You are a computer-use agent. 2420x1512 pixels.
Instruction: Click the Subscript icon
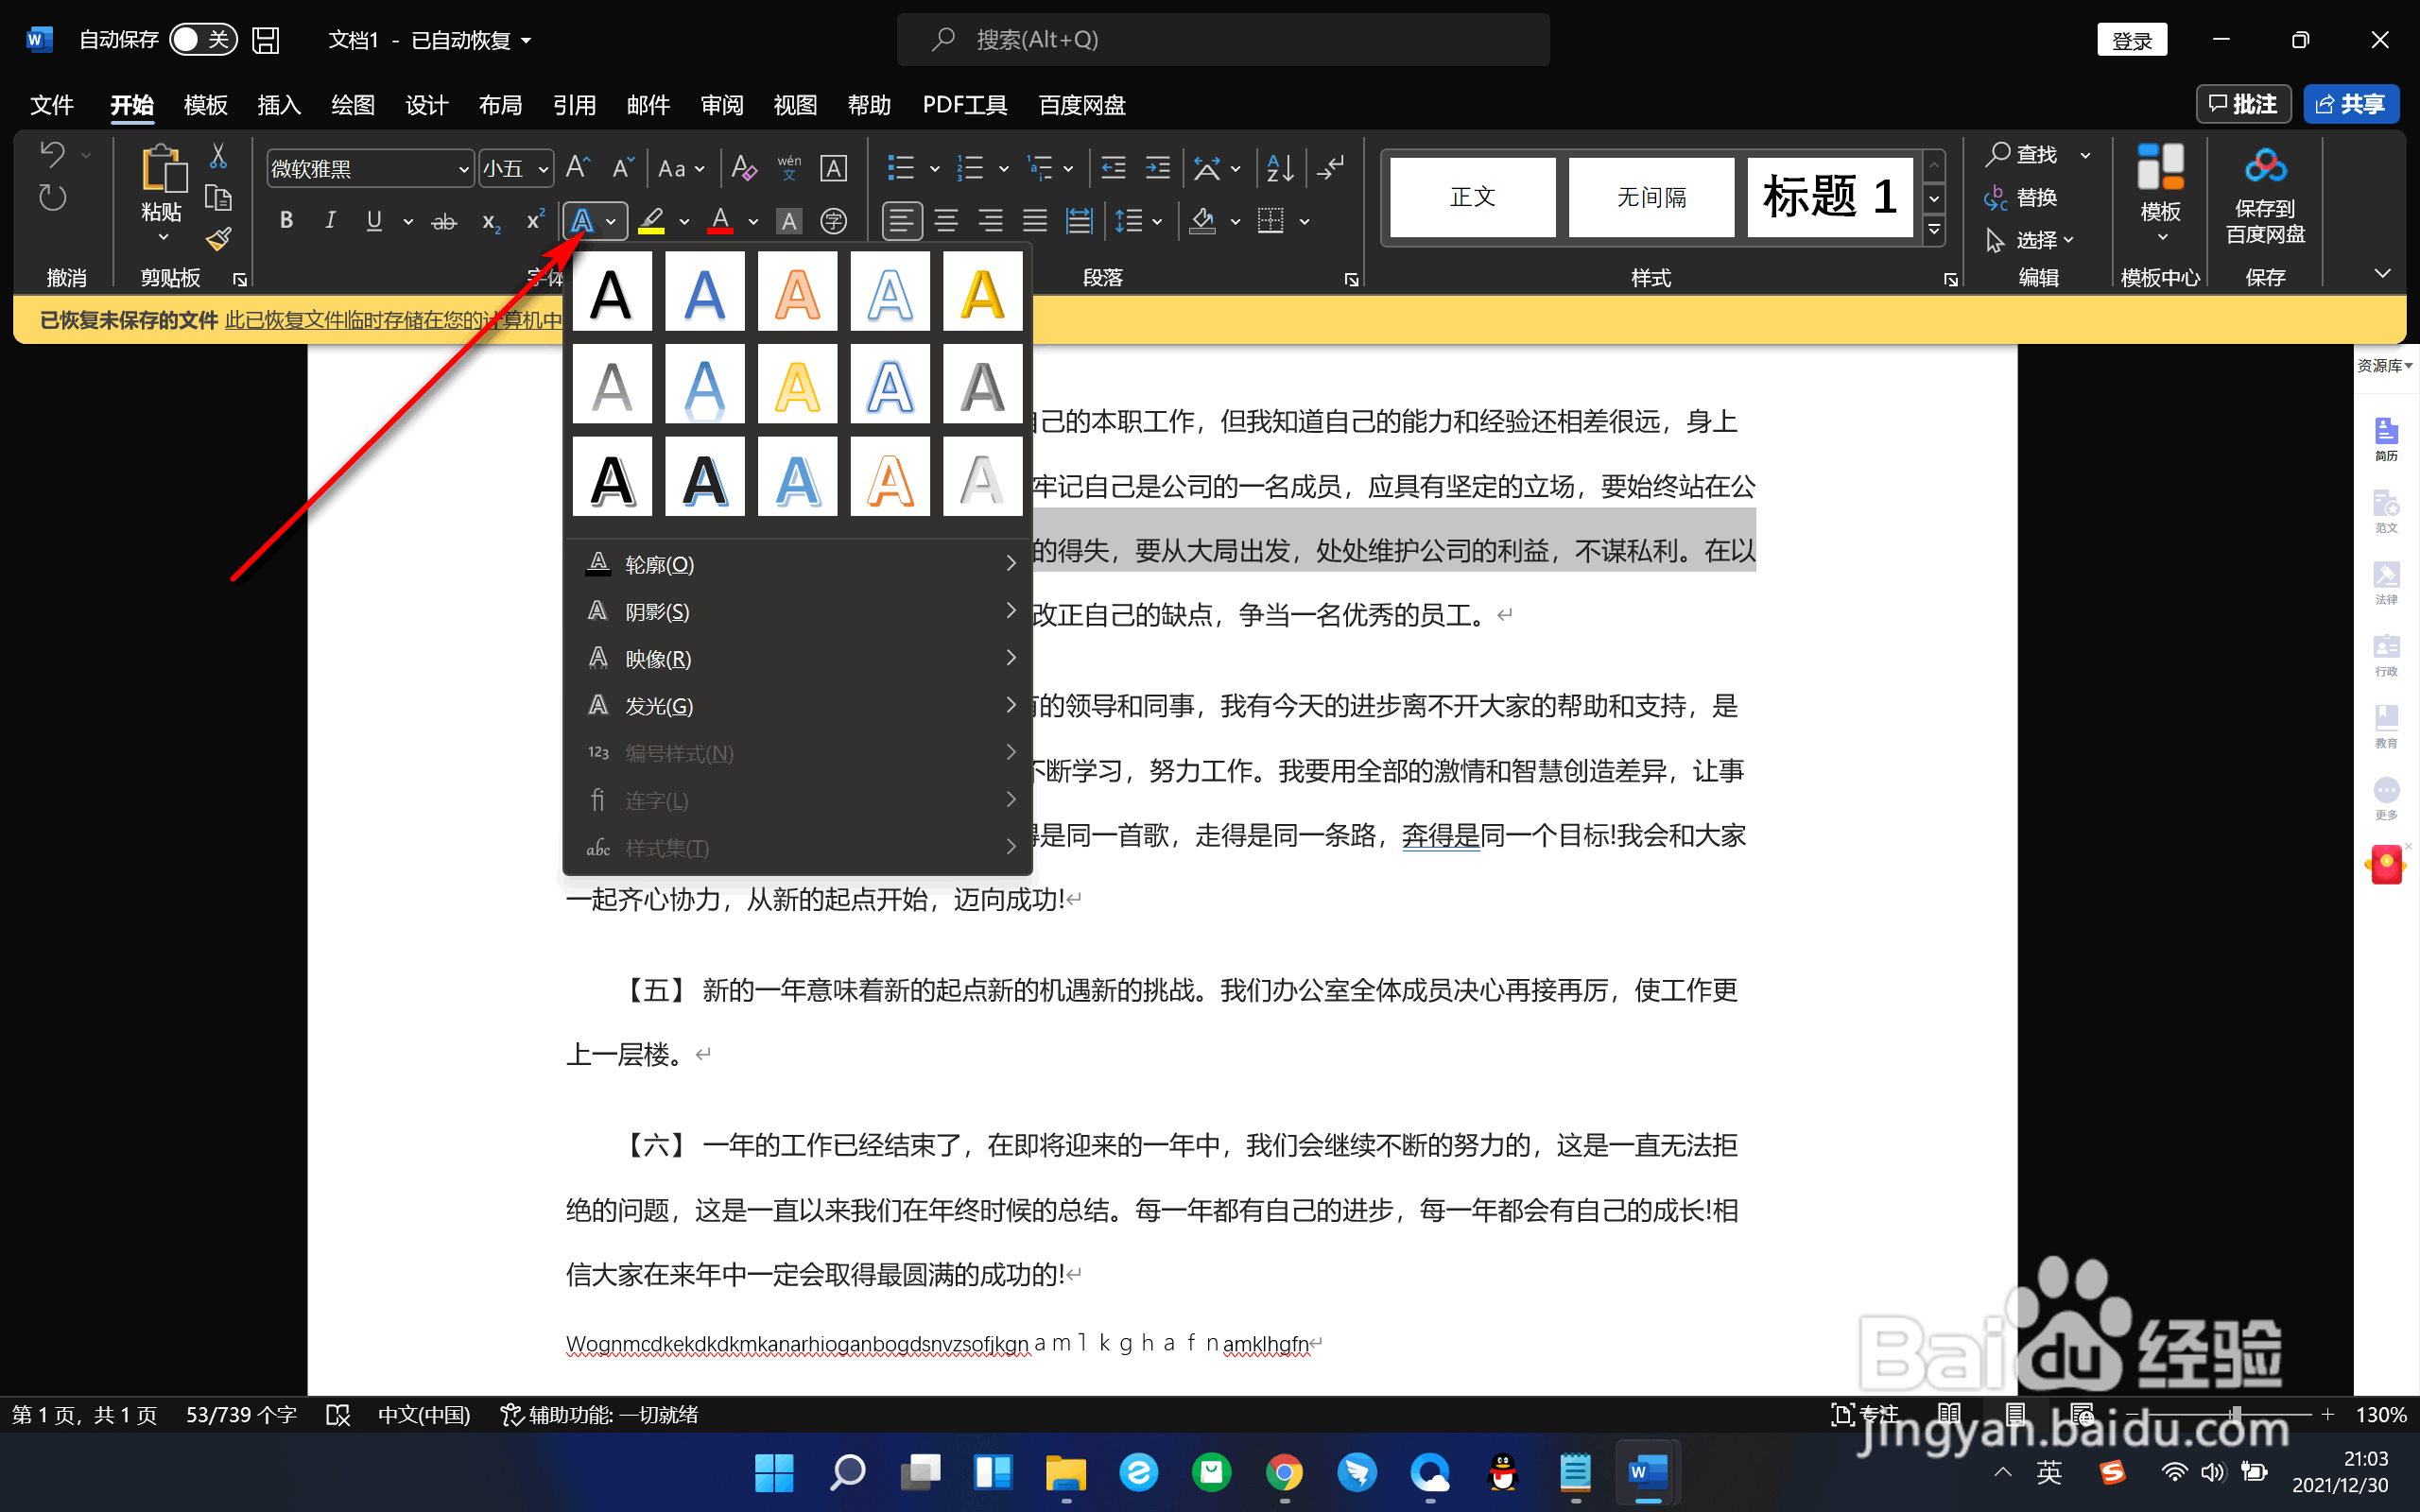pos(490,221)
